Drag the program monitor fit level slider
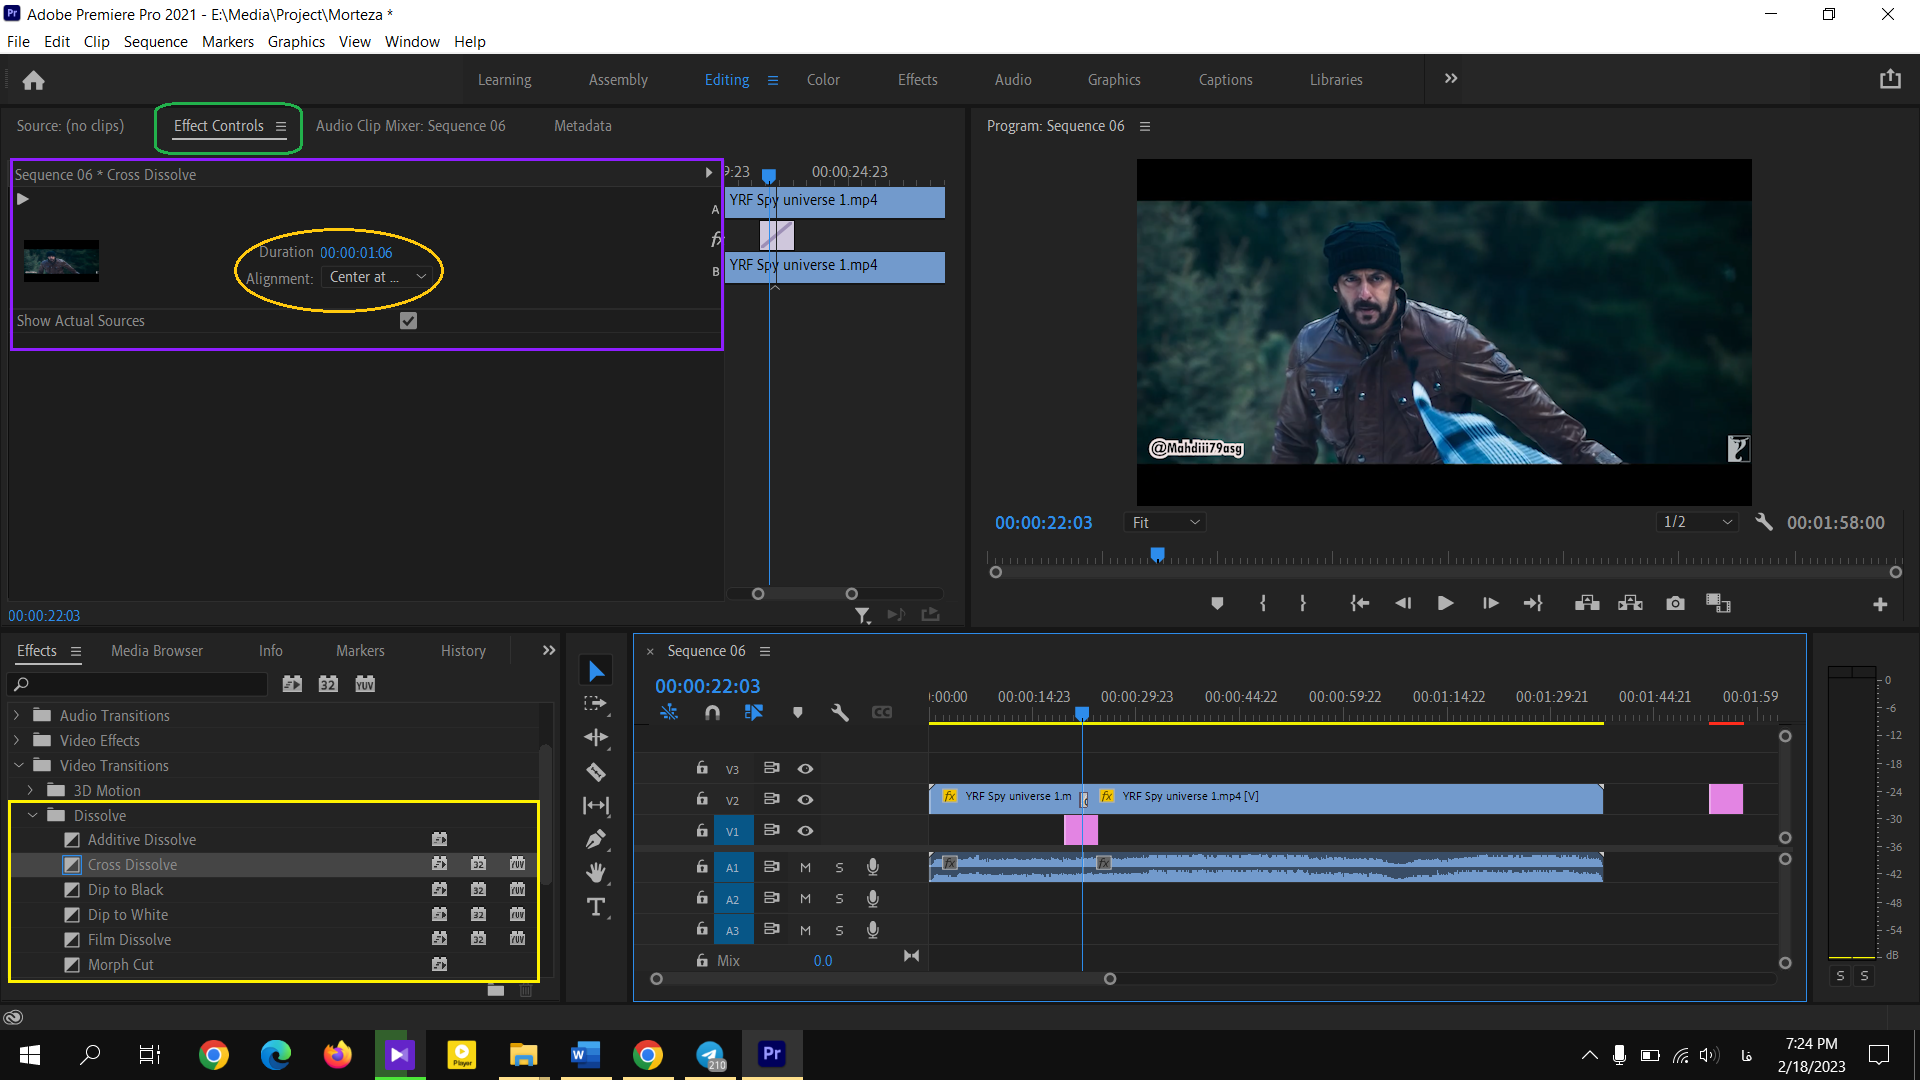This screenshot has height=1080, width=1920. point(1166,522)
